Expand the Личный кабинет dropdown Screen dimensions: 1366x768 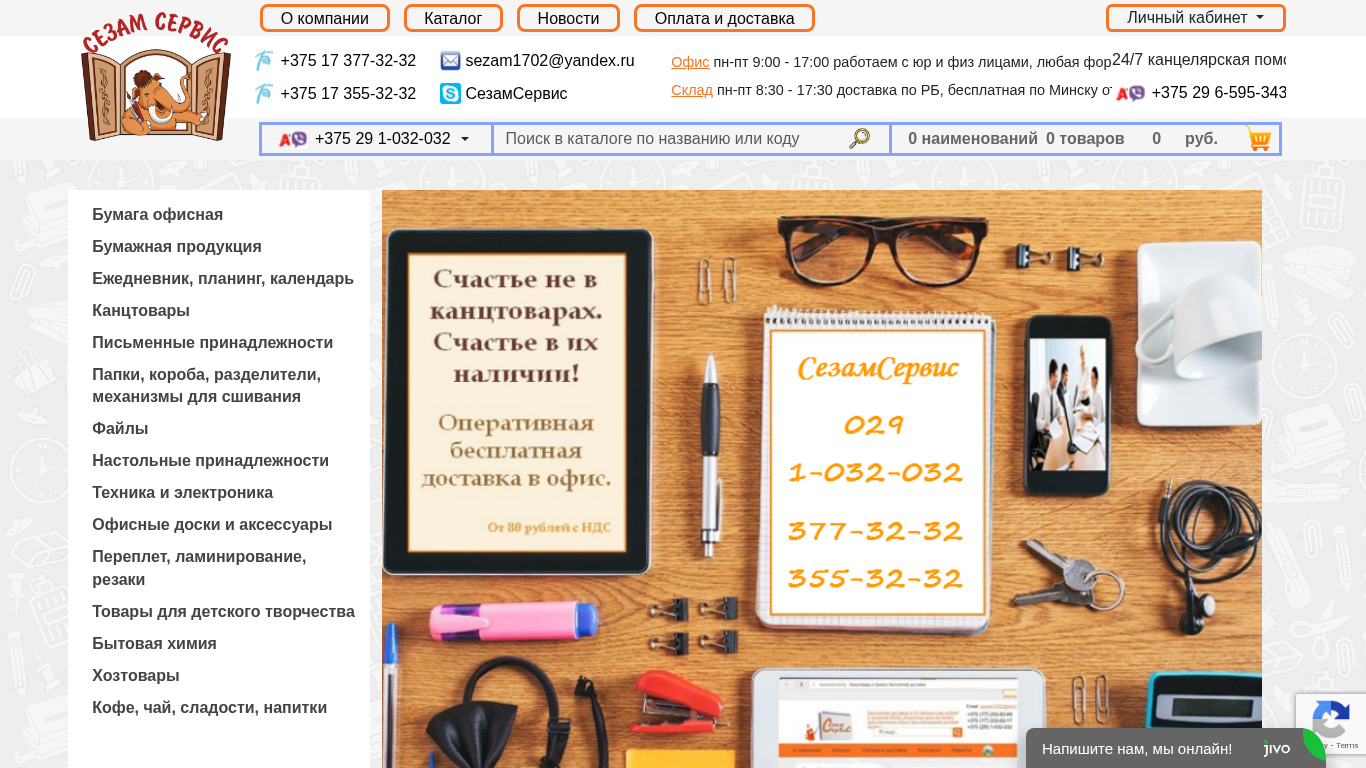(x=1195, y=18)
